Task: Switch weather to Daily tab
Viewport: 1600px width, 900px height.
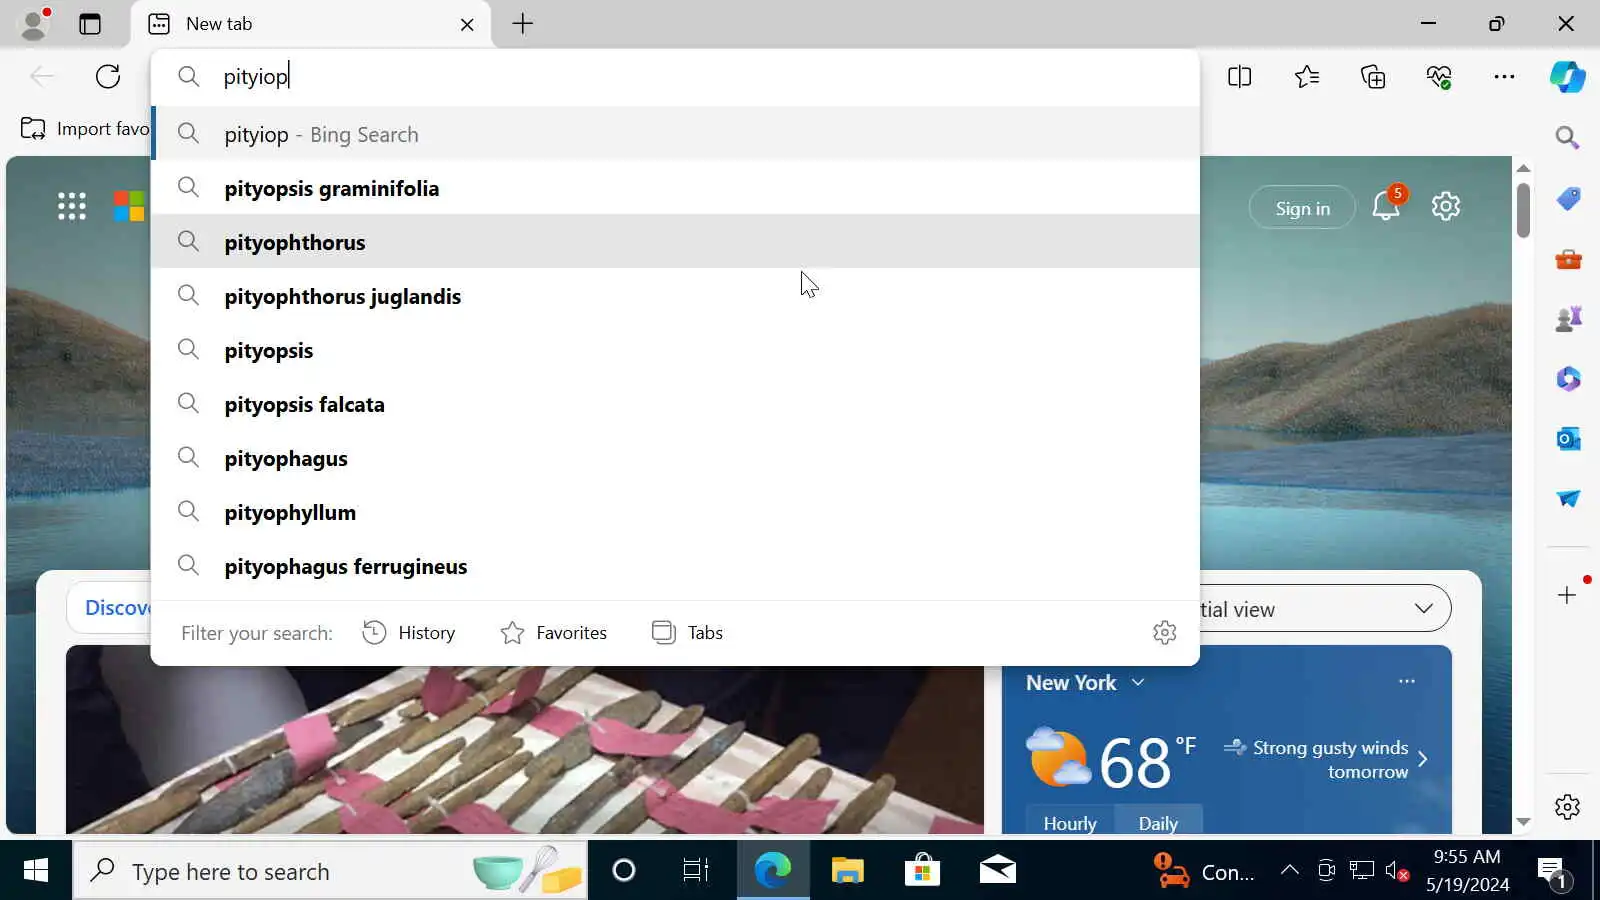Action: click(1158, 823)
